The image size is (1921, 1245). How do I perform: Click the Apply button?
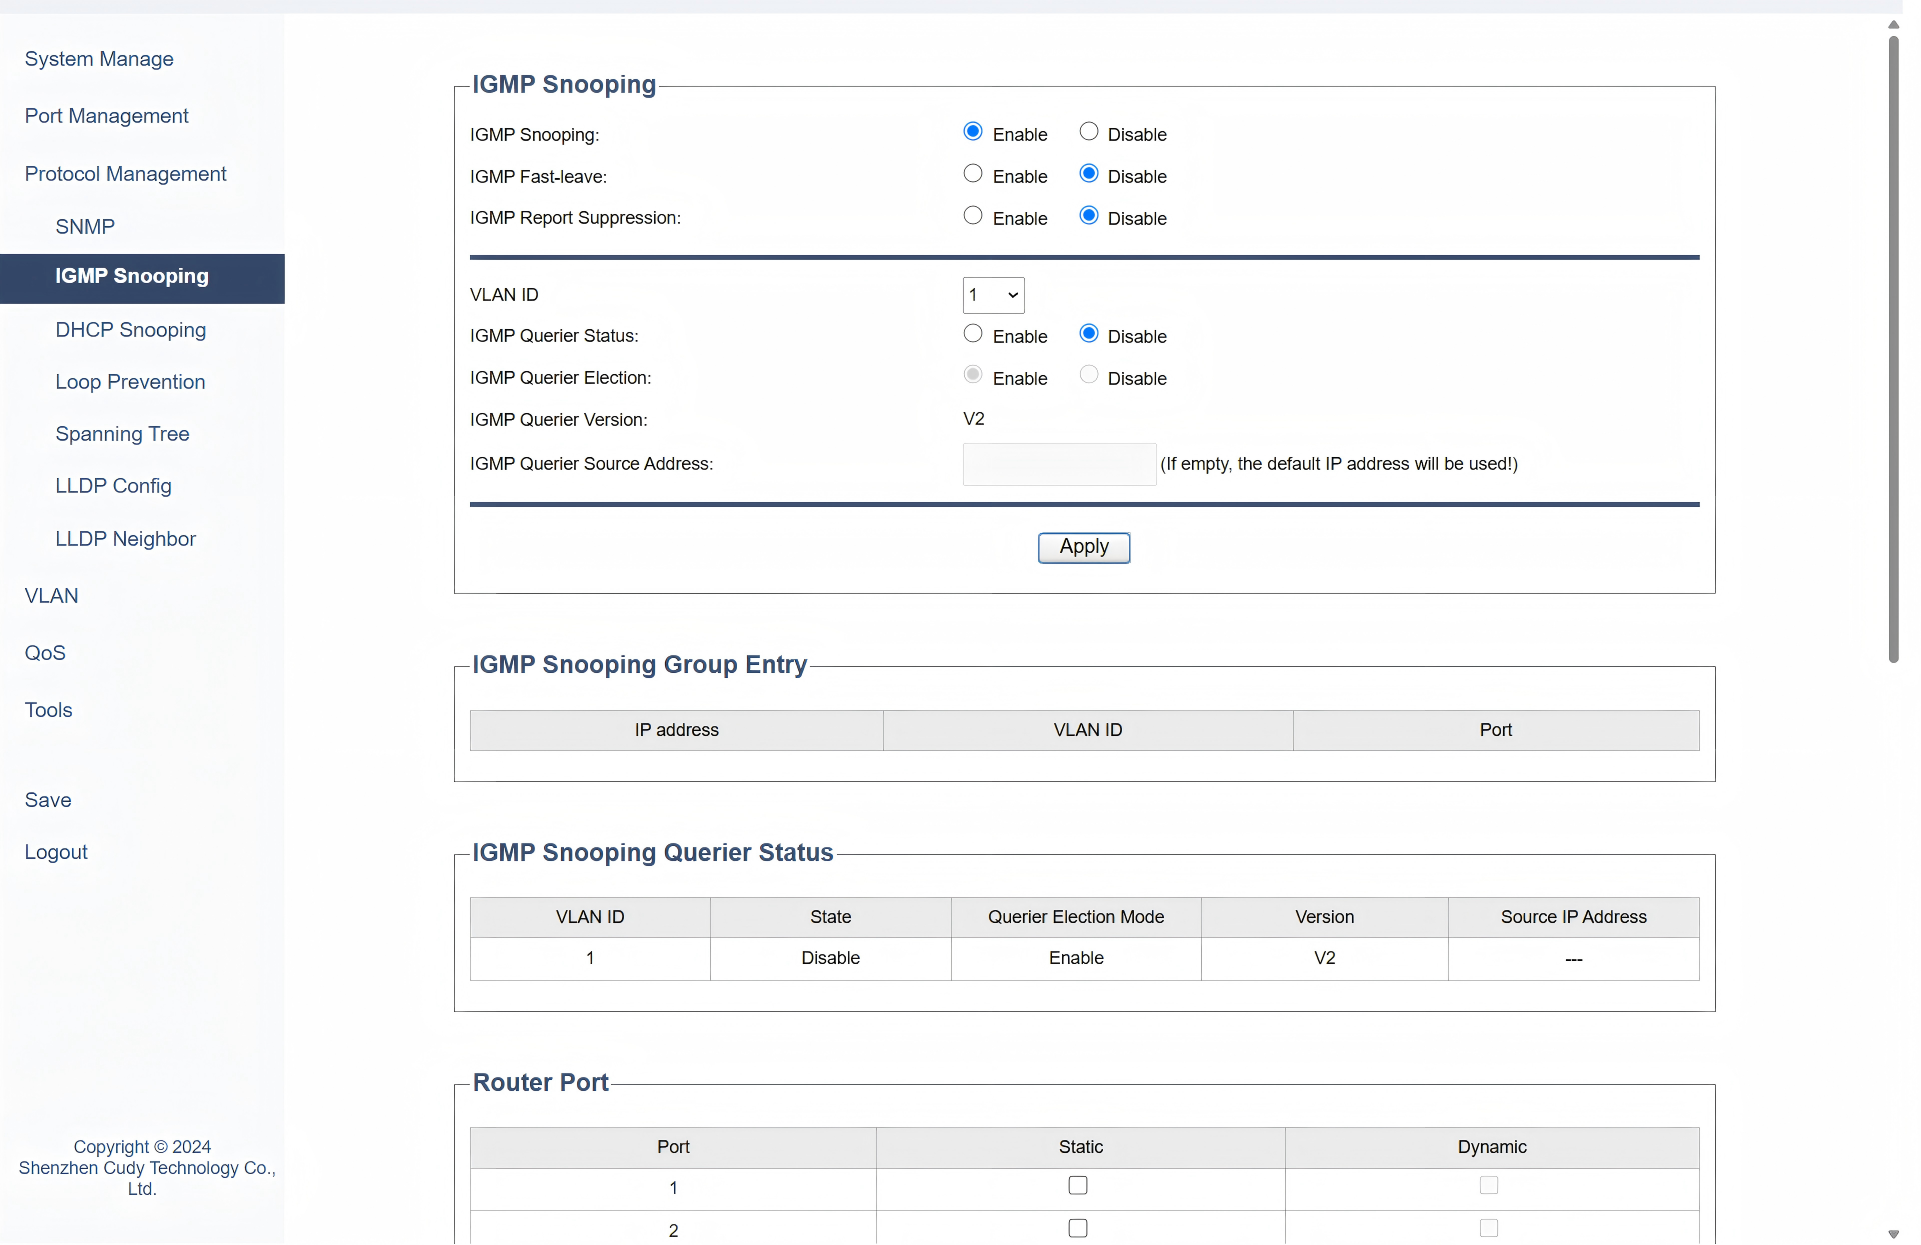[1083, 547]
